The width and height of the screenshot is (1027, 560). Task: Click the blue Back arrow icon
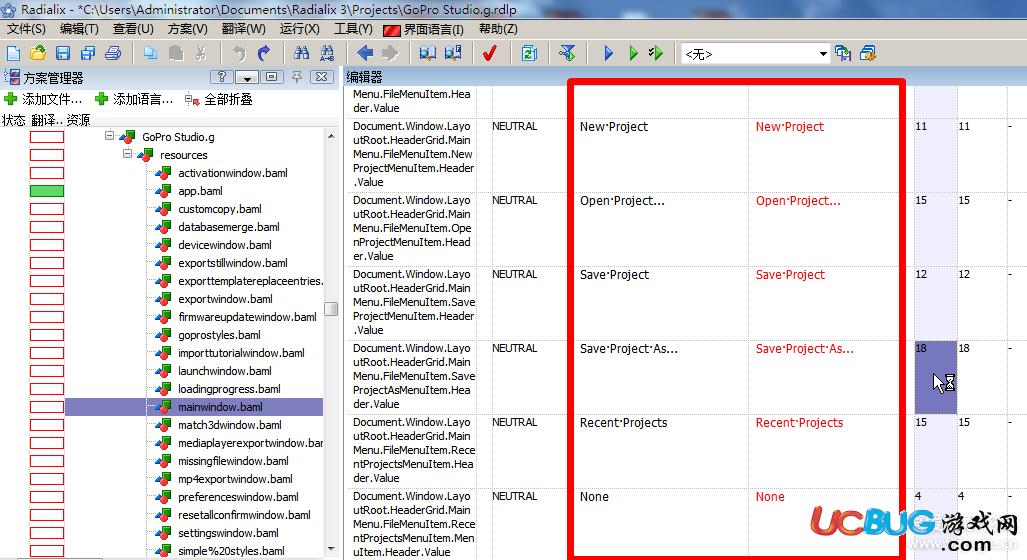pos(365,54)
